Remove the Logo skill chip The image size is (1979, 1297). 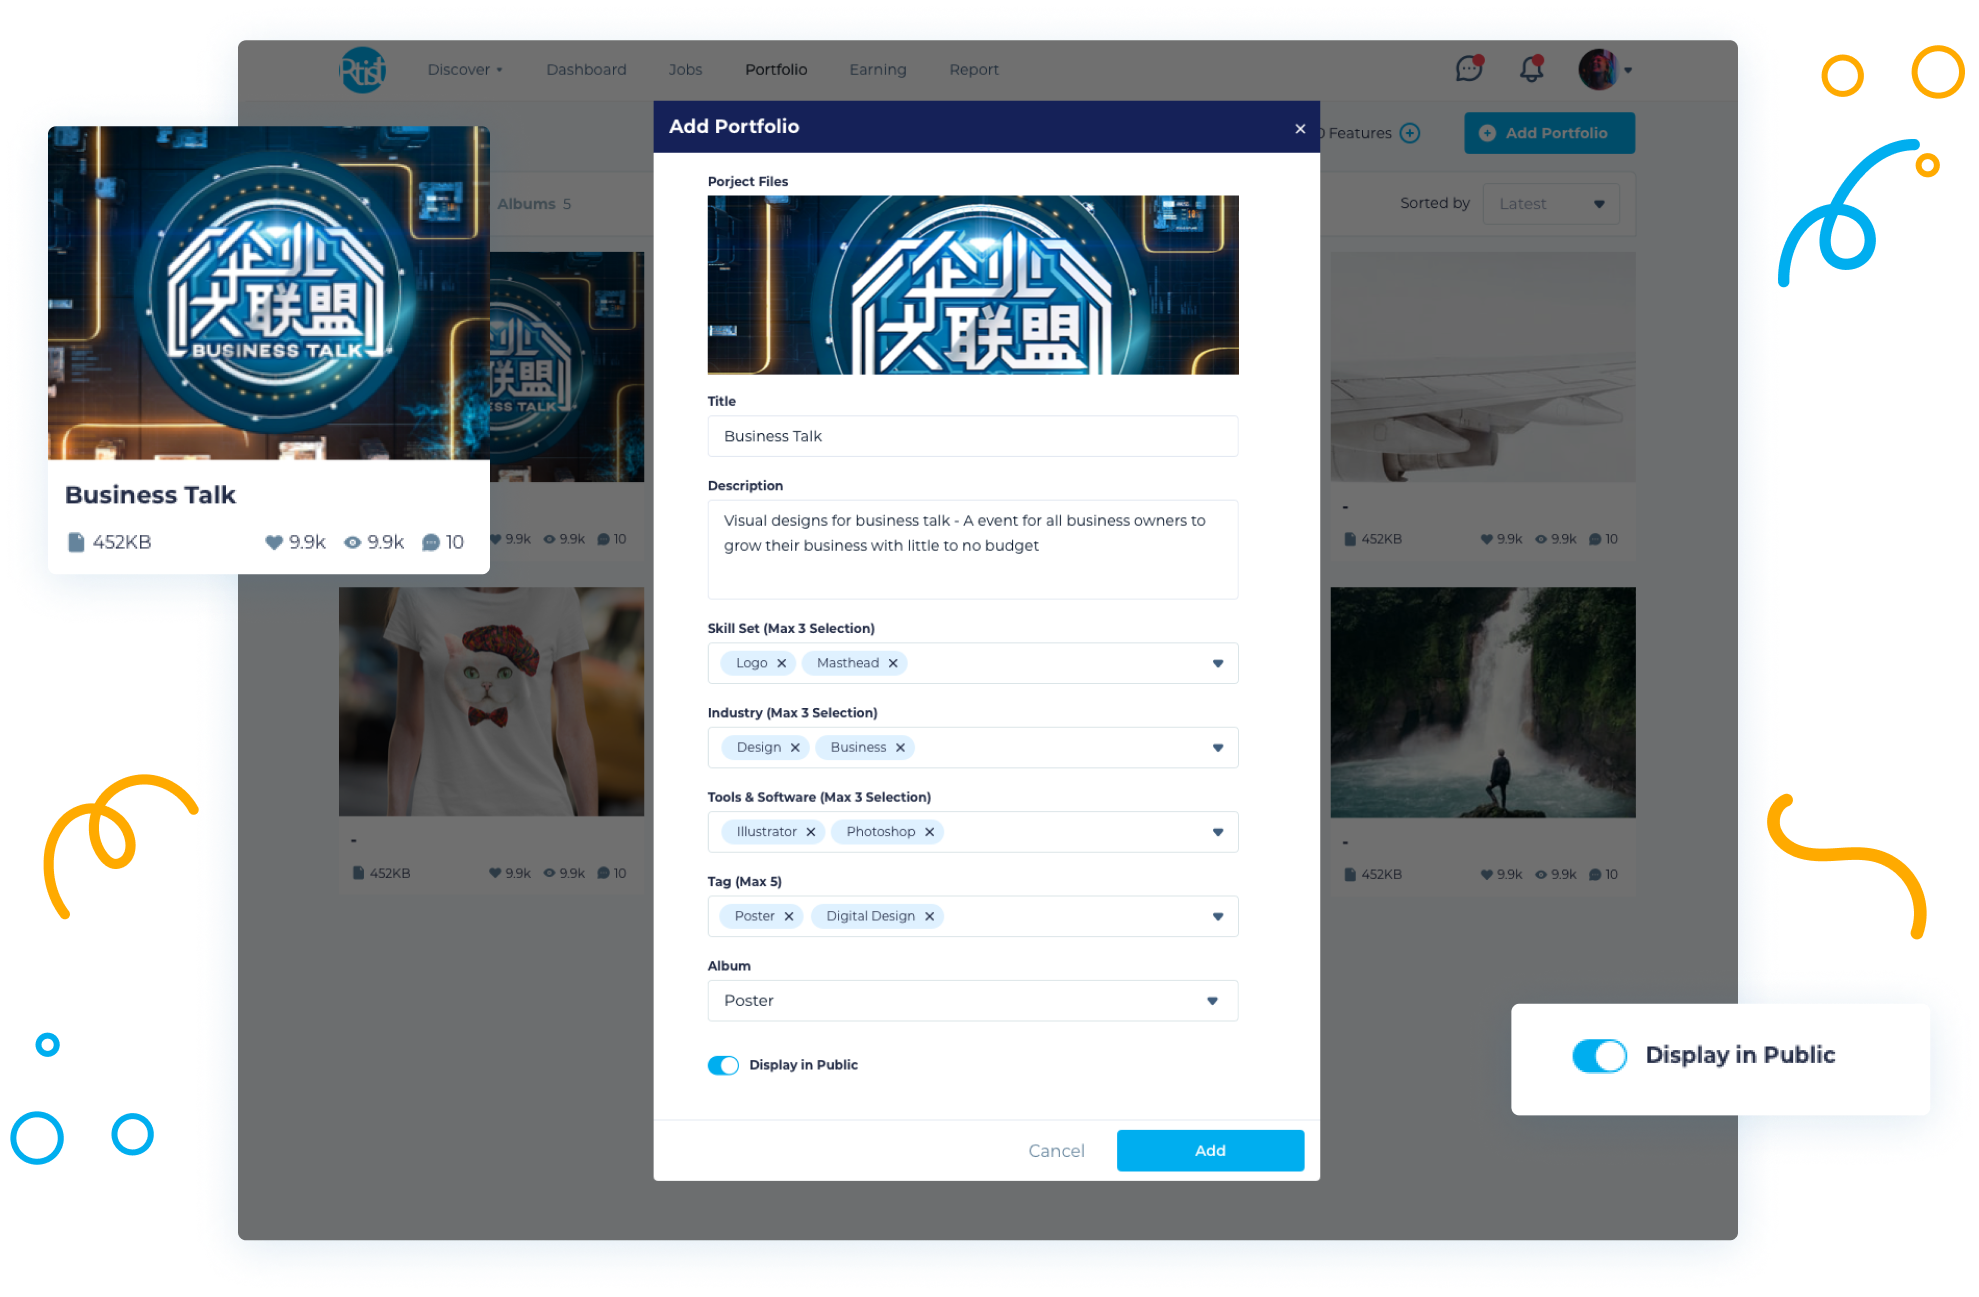(x=782, y=663)
